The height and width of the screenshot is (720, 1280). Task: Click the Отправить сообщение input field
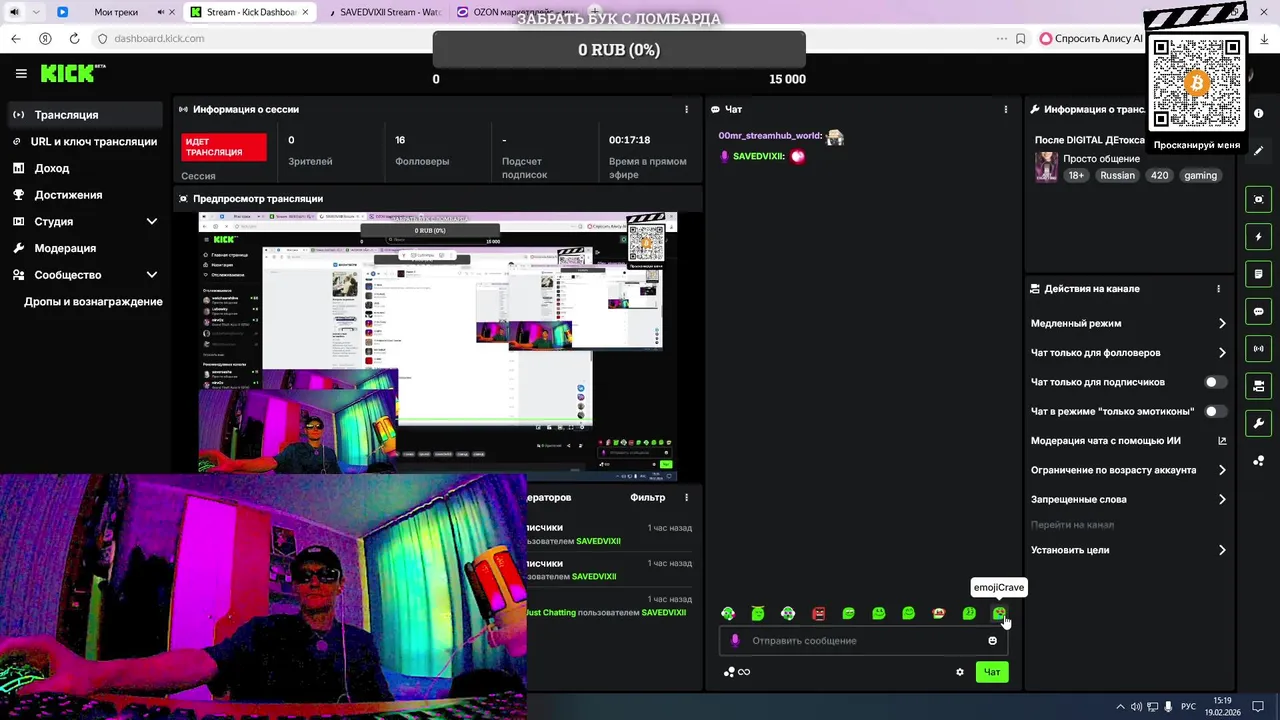(862, 641)
